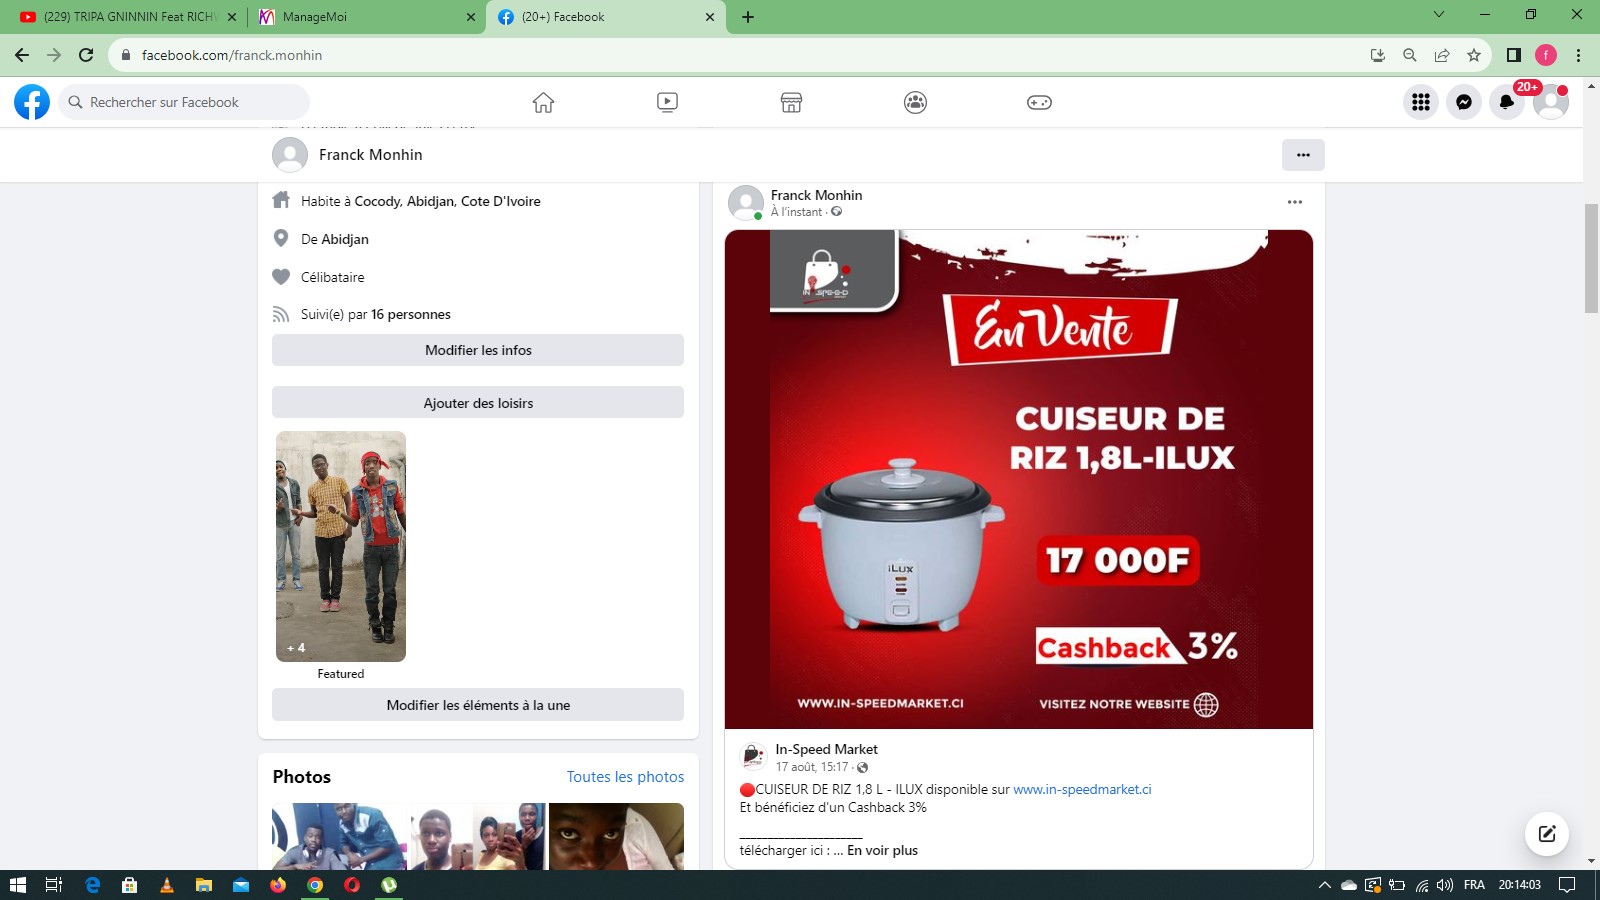Screen dimensions: 1600x900
Task: Open the Groups icon in top navigation
Action: pyautogui.click(x=915, y=102)
